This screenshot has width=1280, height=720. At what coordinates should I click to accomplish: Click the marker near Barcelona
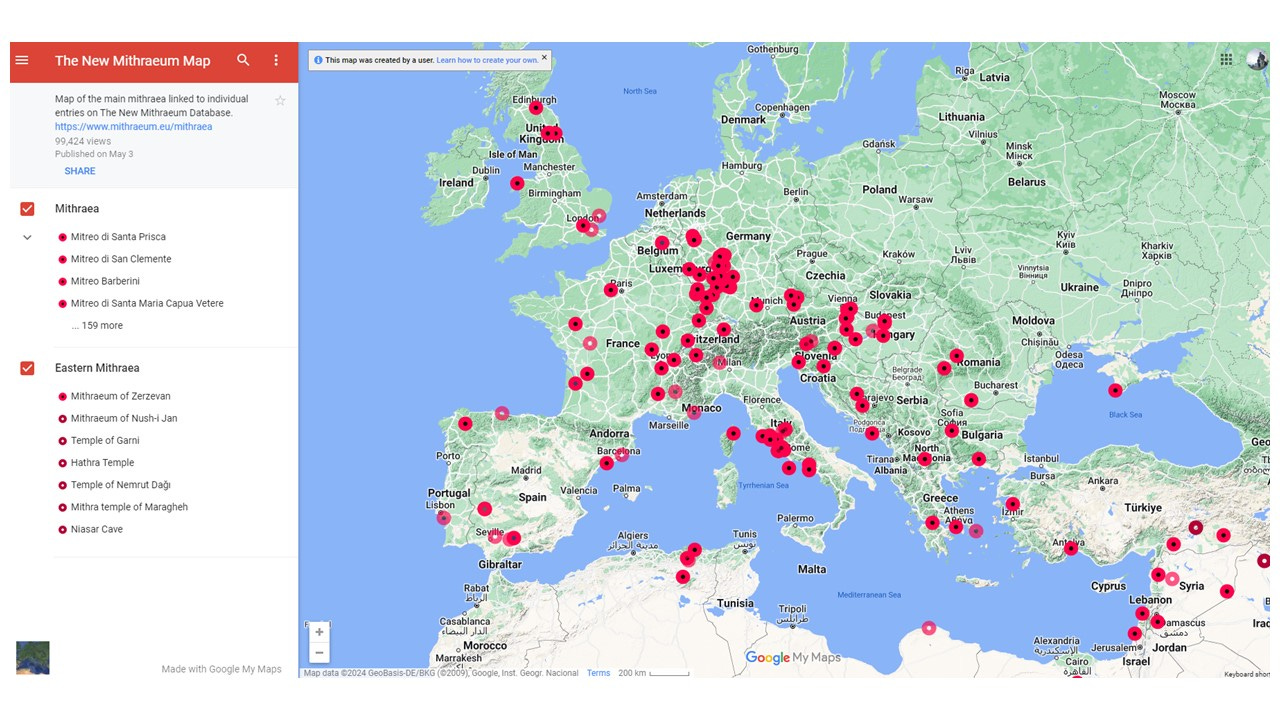(x=622, y=455)
